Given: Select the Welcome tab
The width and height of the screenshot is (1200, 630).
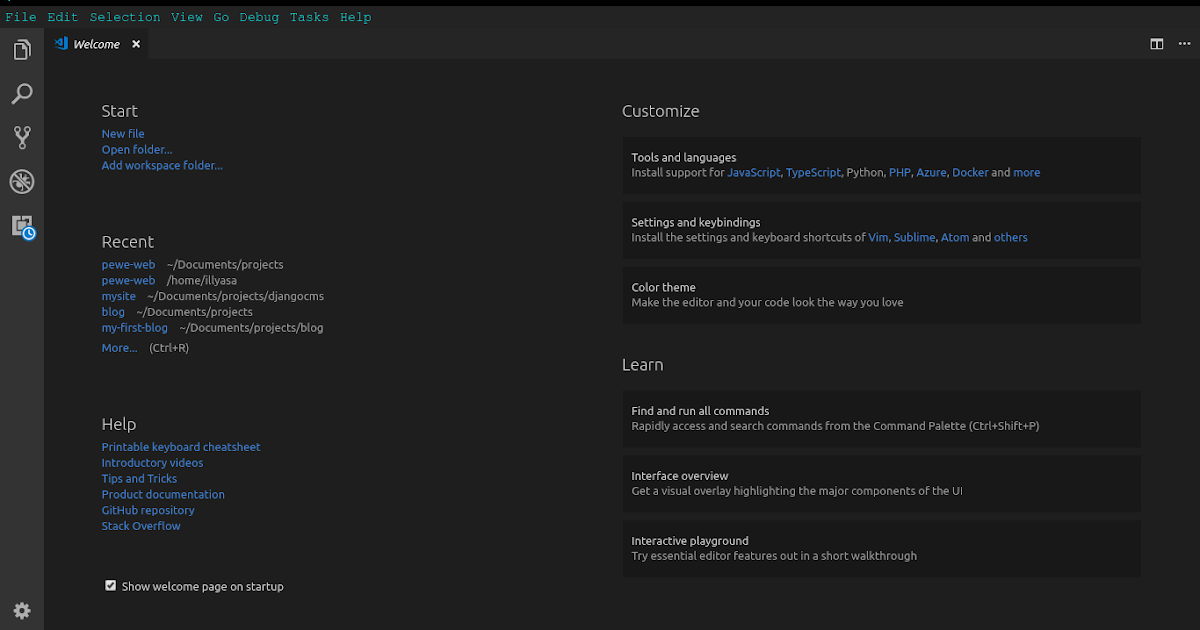Looking at the screenshot, I should point(96,44).
